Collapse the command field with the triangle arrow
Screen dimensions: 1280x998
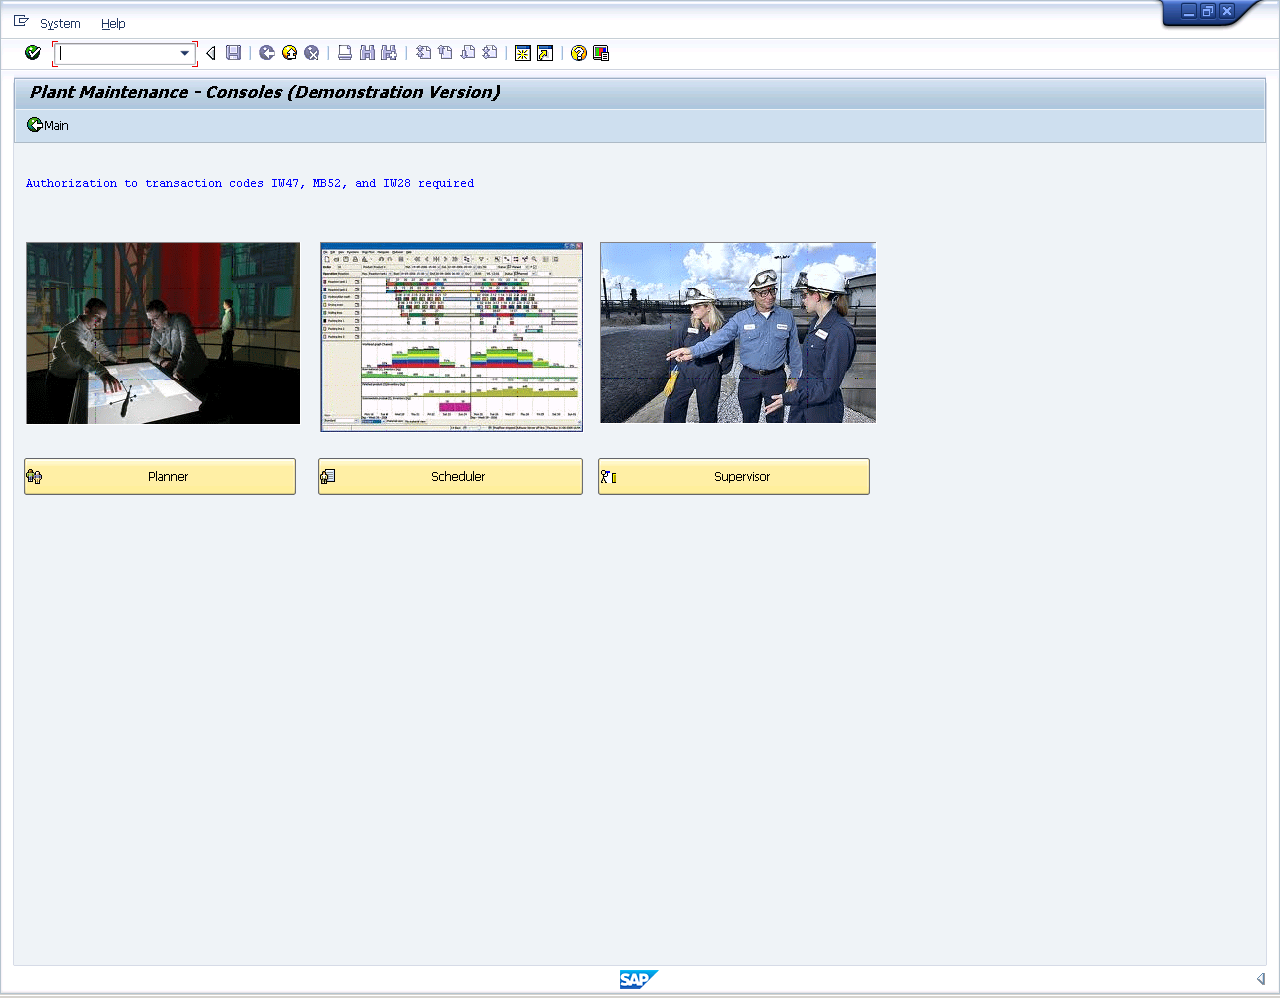click(211, 53)
